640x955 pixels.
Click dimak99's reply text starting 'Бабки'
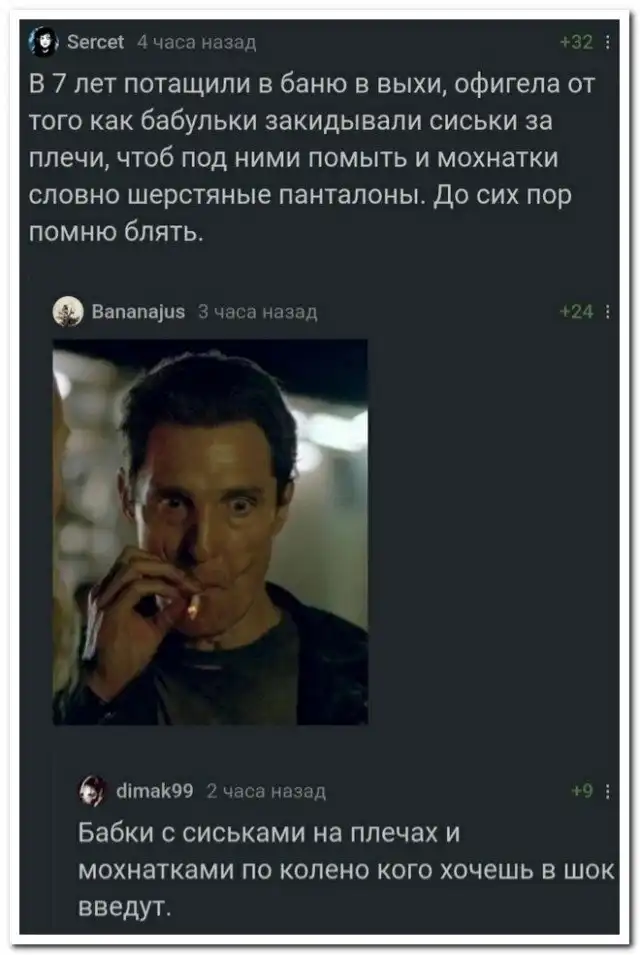coord(346,870)
